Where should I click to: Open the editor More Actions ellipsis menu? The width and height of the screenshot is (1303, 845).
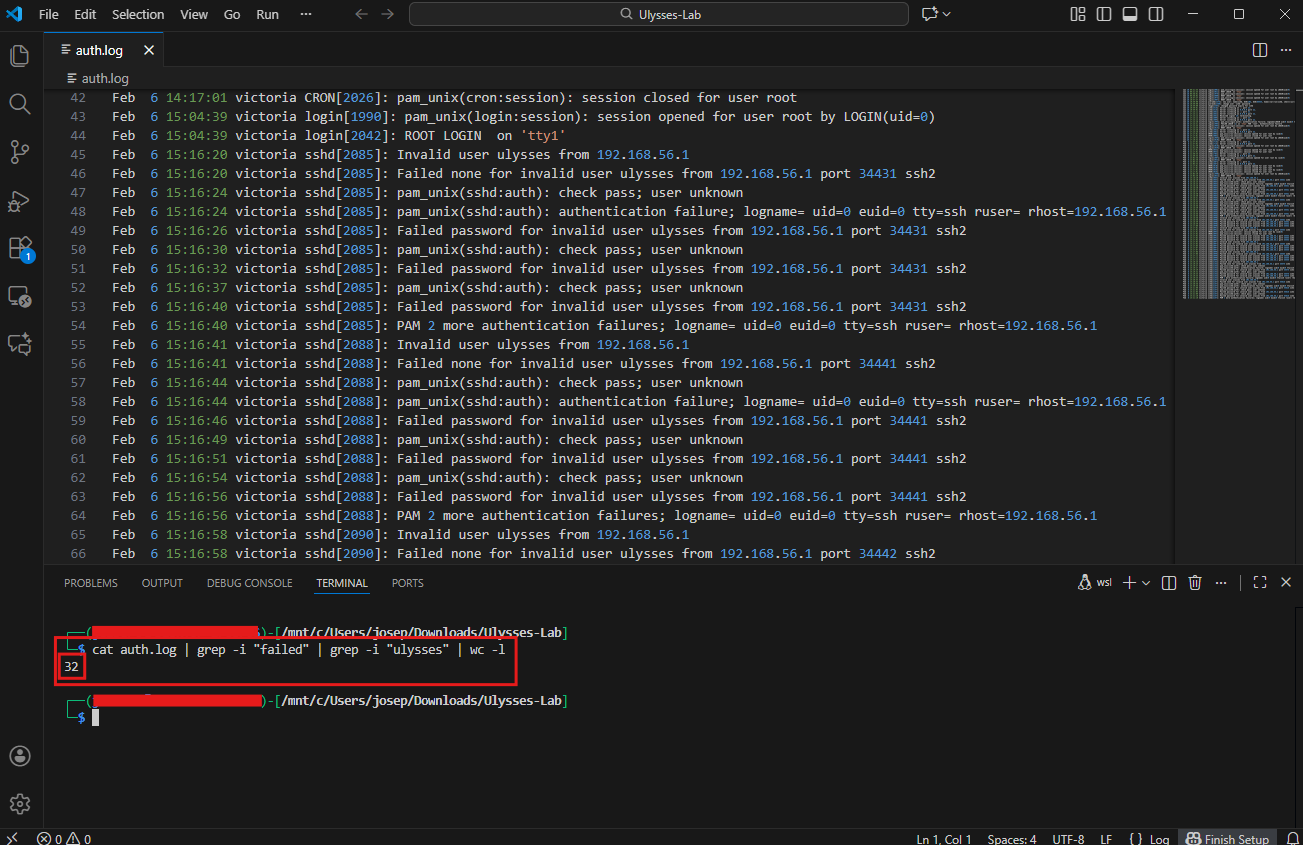click(1286, 50)
